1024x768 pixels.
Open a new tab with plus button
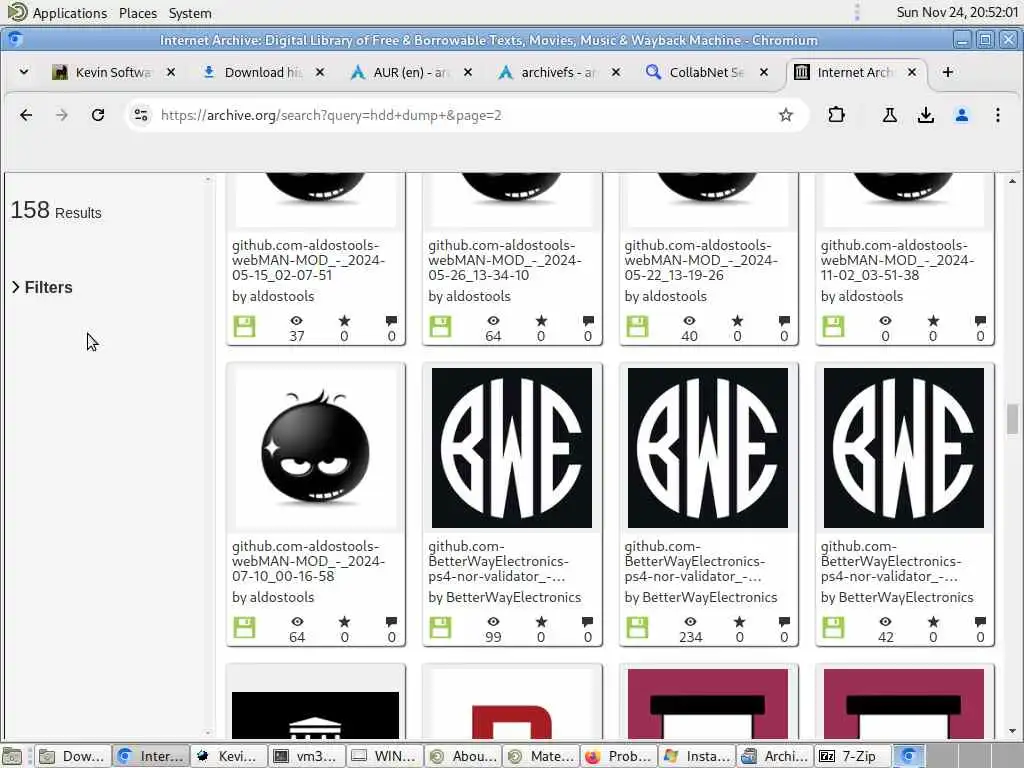(948, 72)
